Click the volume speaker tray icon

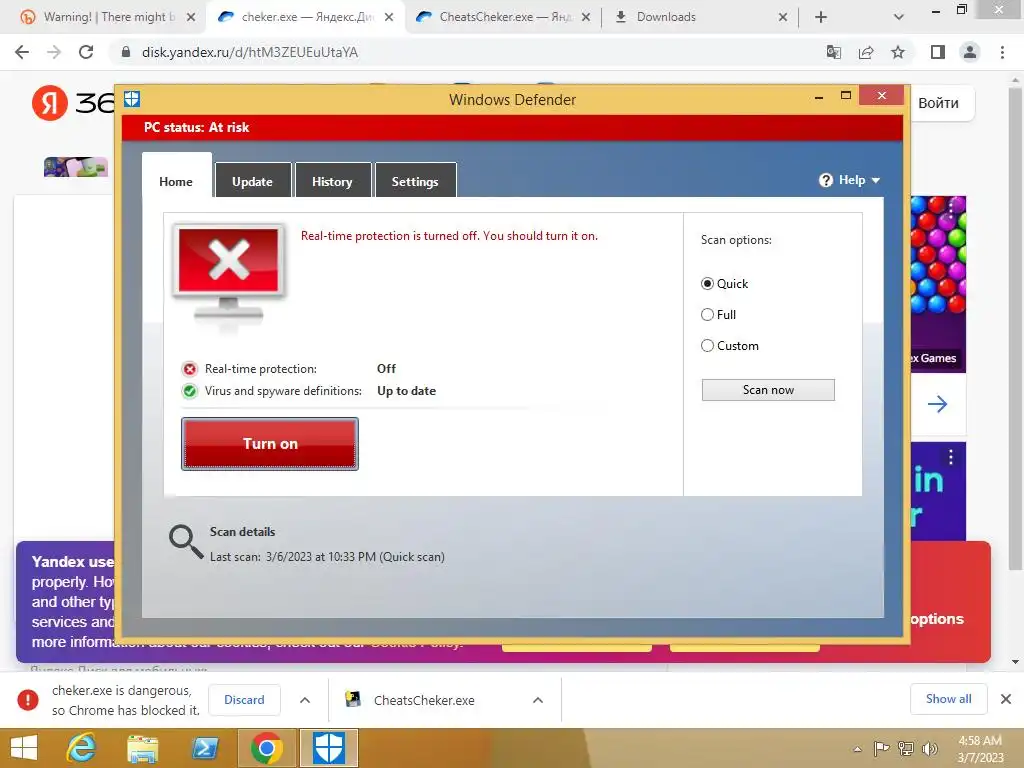[x=929, y=749]
